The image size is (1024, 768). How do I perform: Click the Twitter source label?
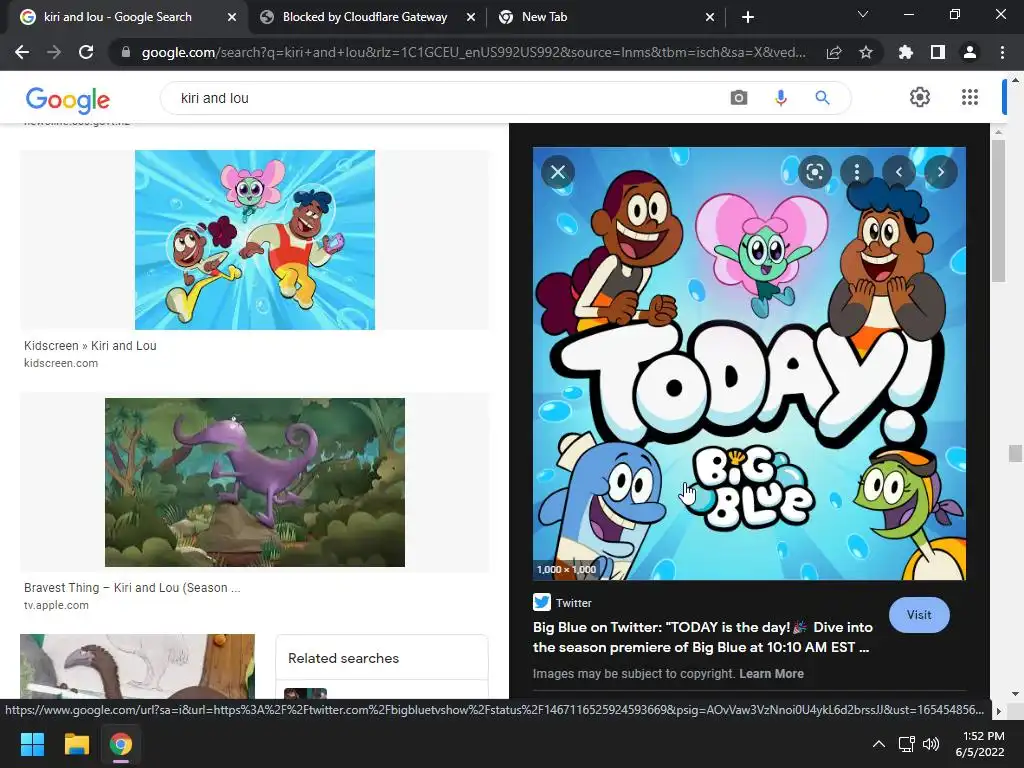point(573,603)
